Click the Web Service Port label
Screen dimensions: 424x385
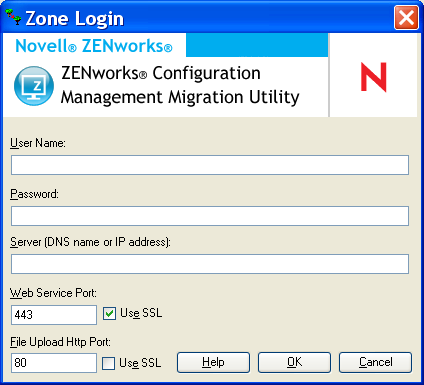click(53, 293)
